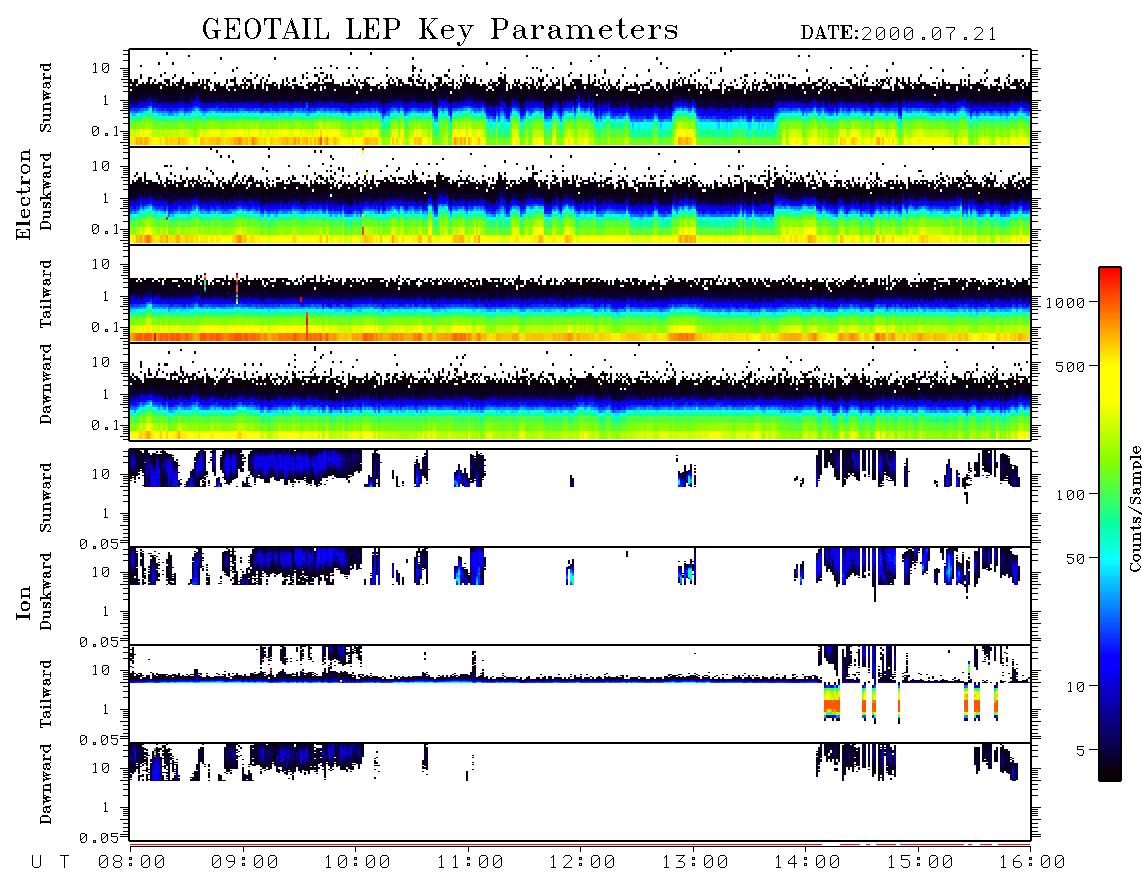Click the Electron Dawnward spectrogram panel

(x=580, y=392)
